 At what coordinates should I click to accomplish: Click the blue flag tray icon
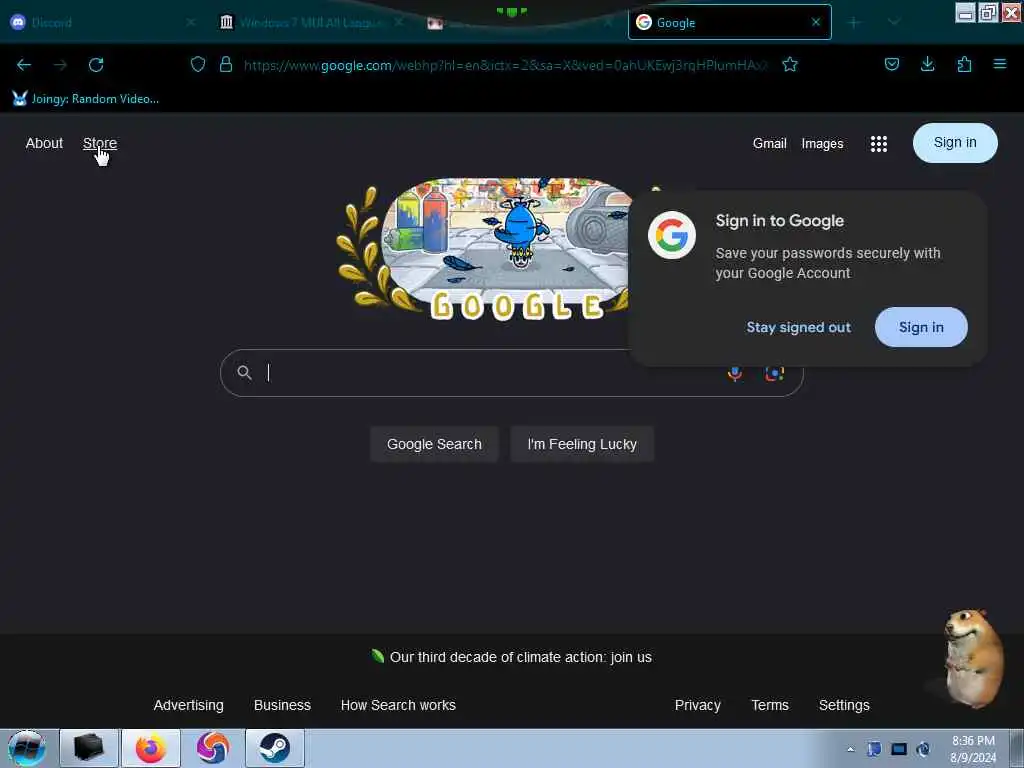pos(874,749)
